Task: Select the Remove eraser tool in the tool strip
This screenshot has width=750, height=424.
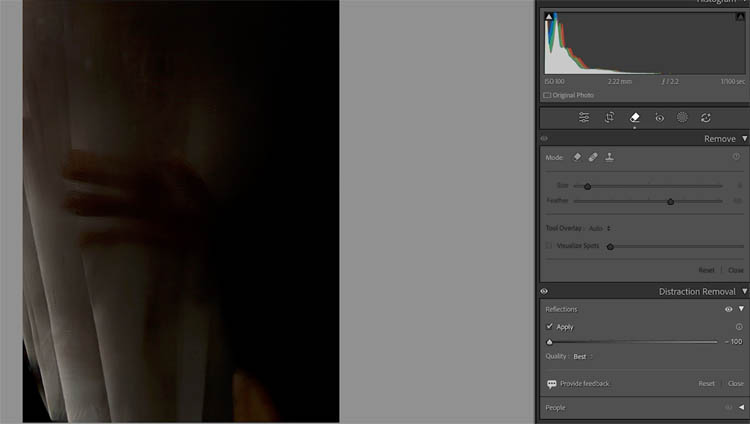Action: (635, 118)
